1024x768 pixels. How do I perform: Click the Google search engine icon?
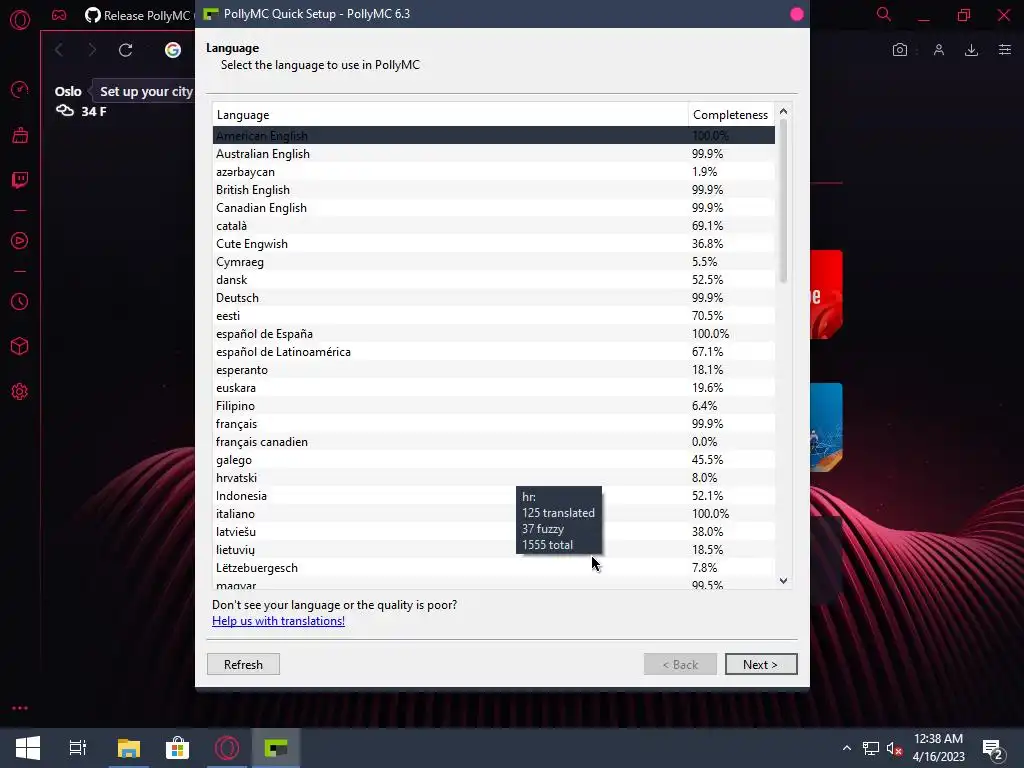tap(172, 50)
